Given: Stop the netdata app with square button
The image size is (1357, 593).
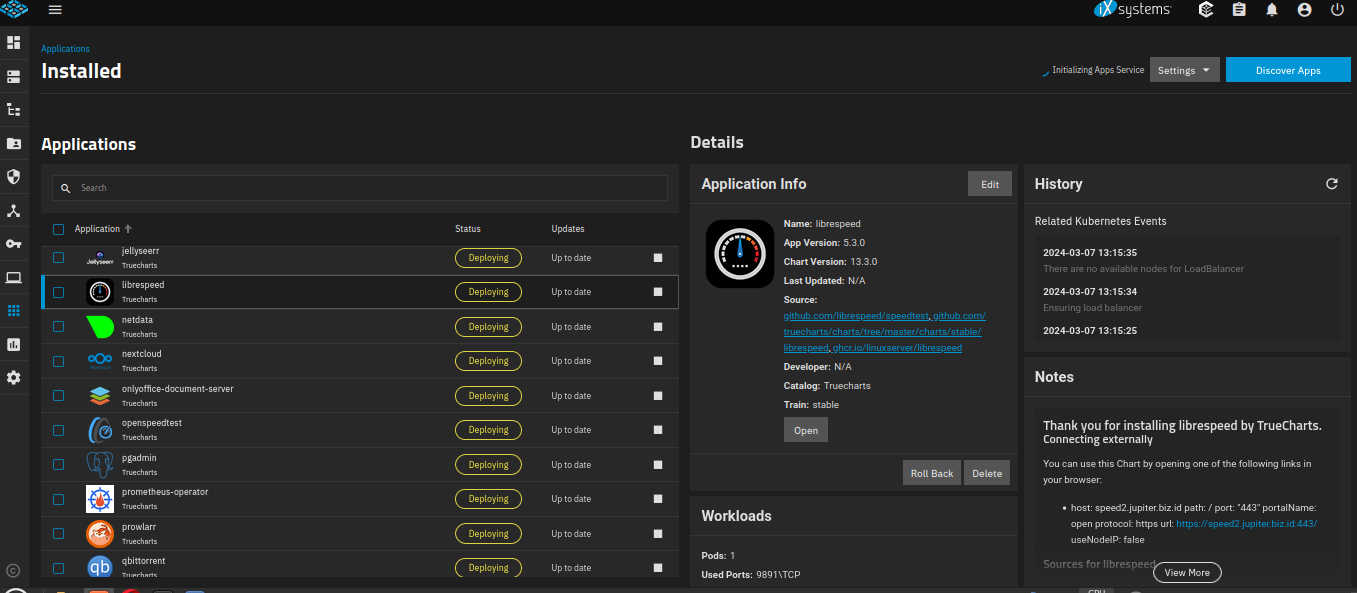Looking at the screenshot, I should click(x=658, y=327).
